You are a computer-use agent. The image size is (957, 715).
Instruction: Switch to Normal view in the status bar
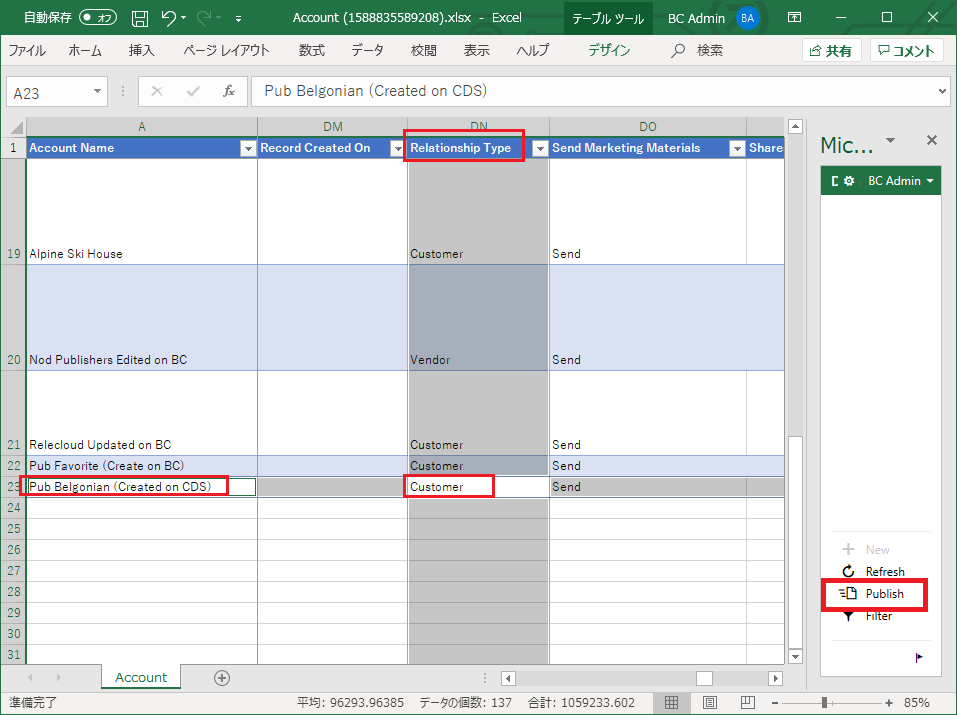(671, 703)
